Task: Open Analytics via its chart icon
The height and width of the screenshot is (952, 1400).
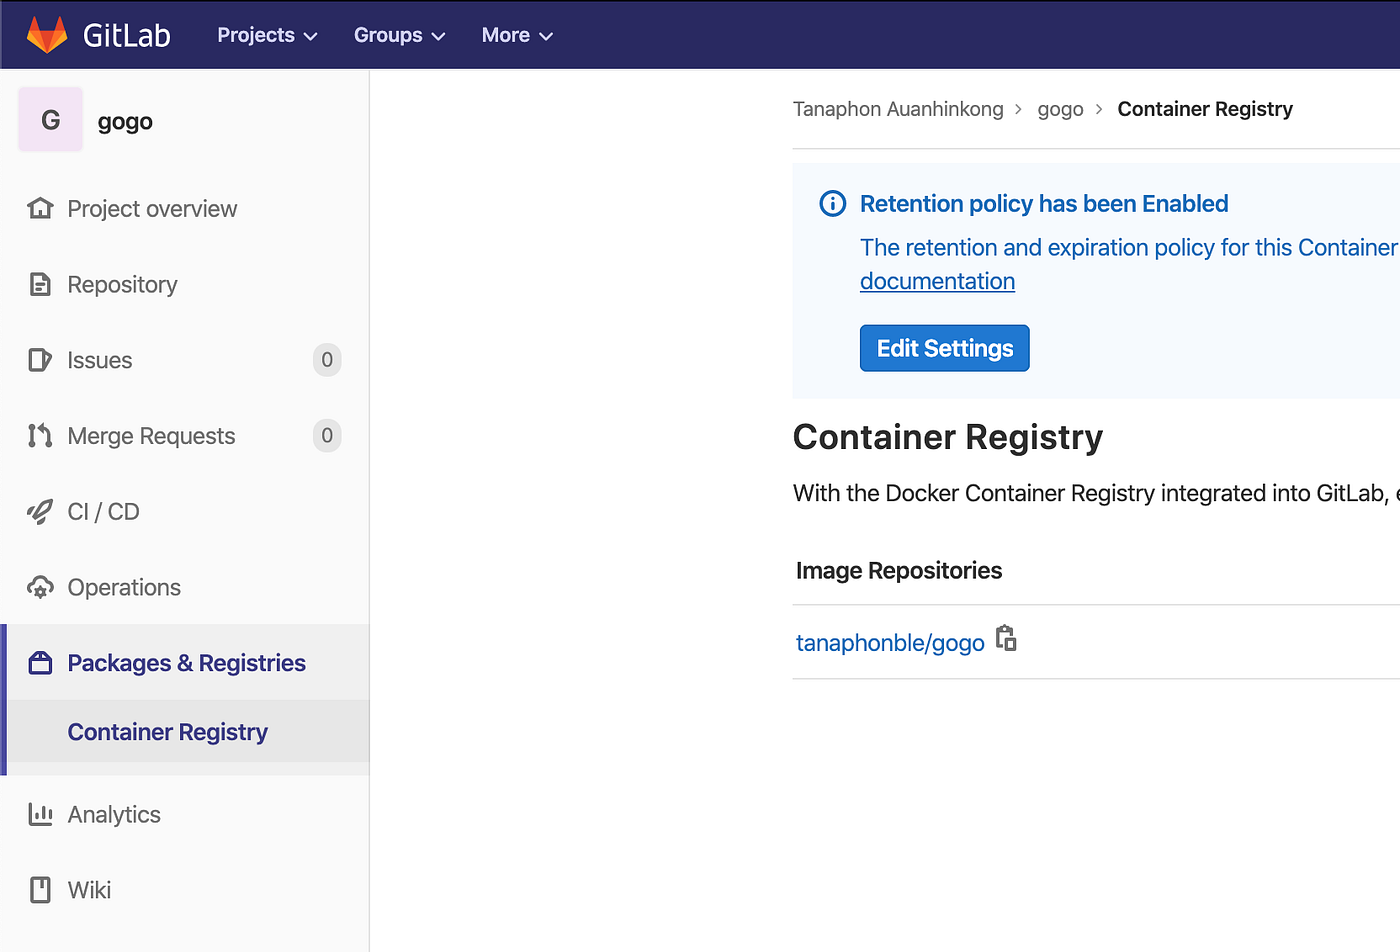Action: pyautogui.click(x=38, y=814)
